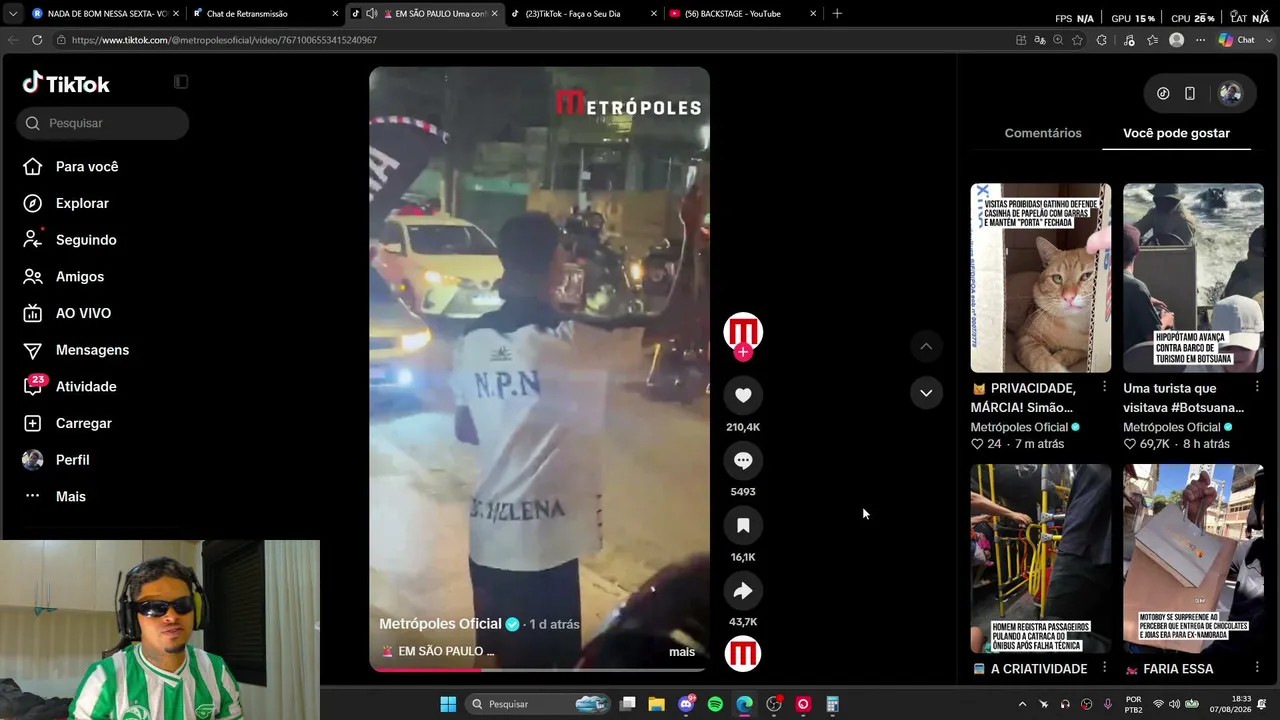1280x720 pixels.
Task: Switch to the Chat de Retransmissão tab
Action: (264, 14)
